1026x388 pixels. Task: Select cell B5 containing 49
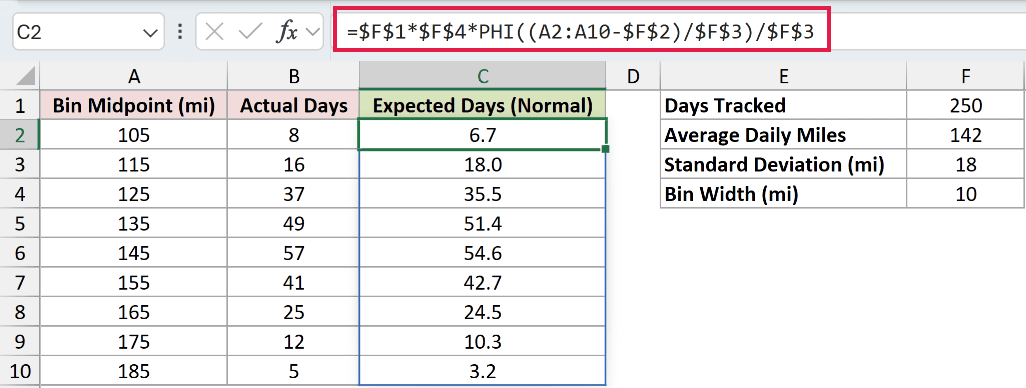point(293,223)
